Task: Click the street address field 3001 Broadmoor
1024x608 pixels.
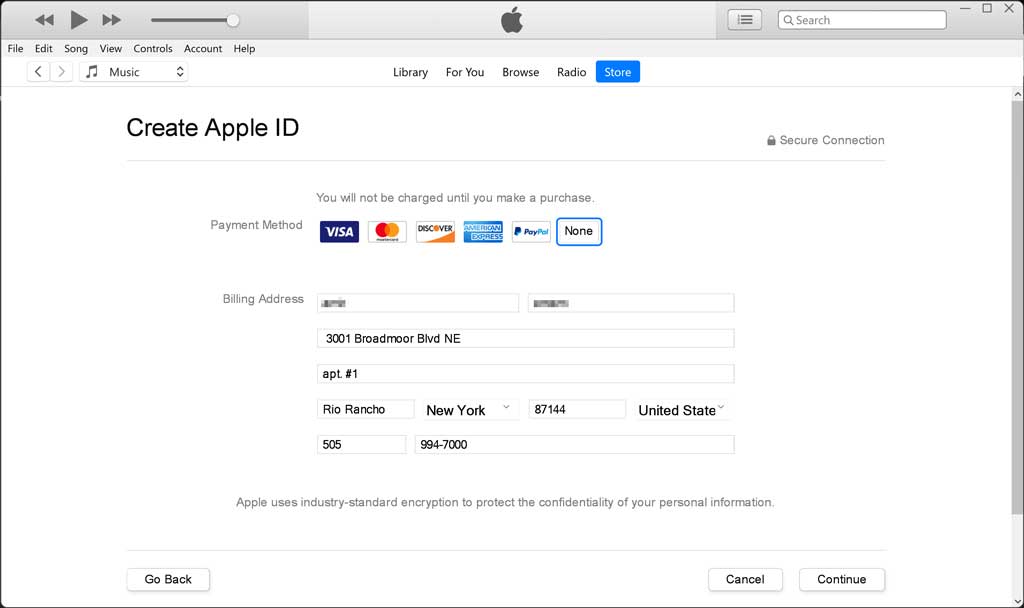Action: (x=526, y=338)
